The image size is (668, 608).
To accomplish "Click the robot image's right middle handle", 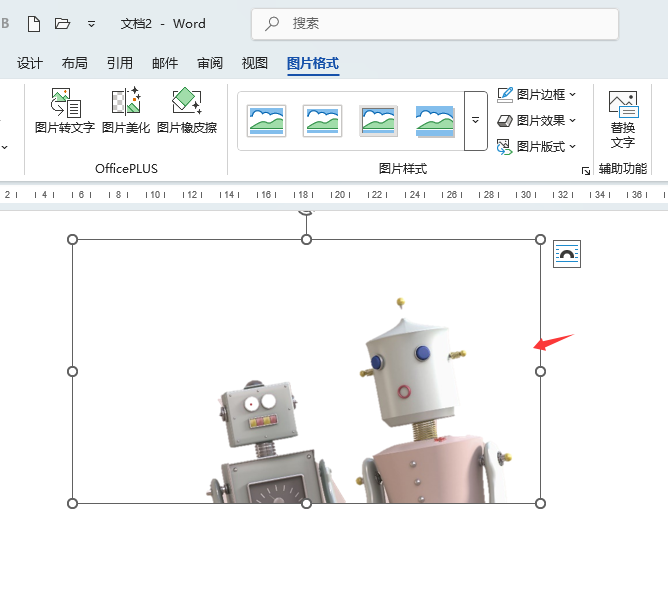I will 541,371.
